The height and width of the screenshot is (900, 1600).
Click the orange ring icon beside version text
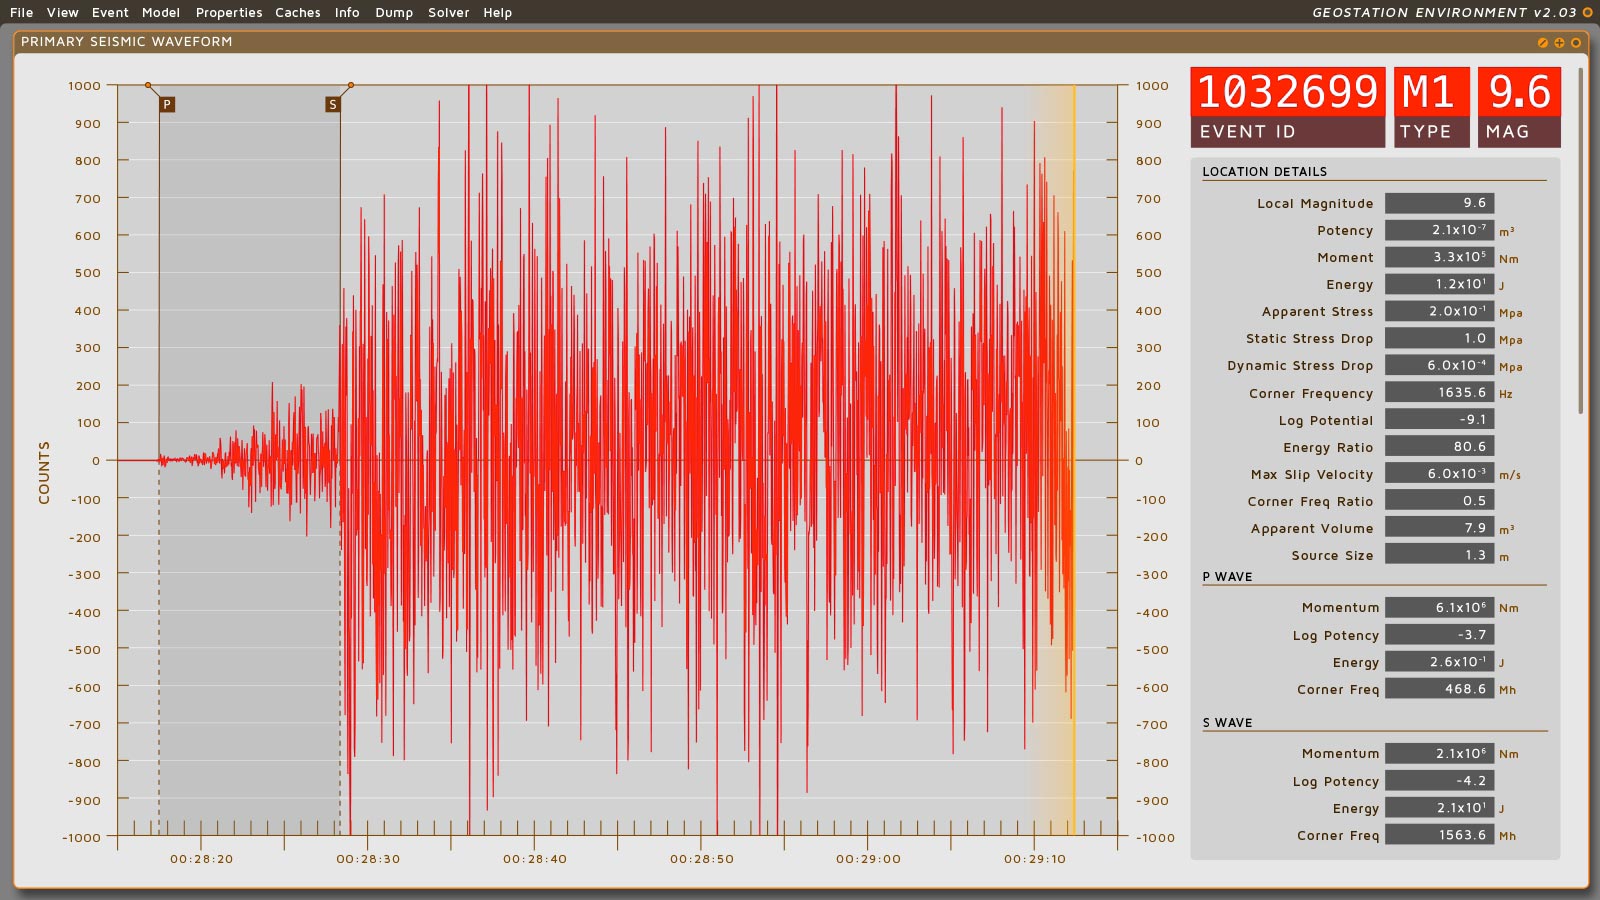tap(1587, 13)
